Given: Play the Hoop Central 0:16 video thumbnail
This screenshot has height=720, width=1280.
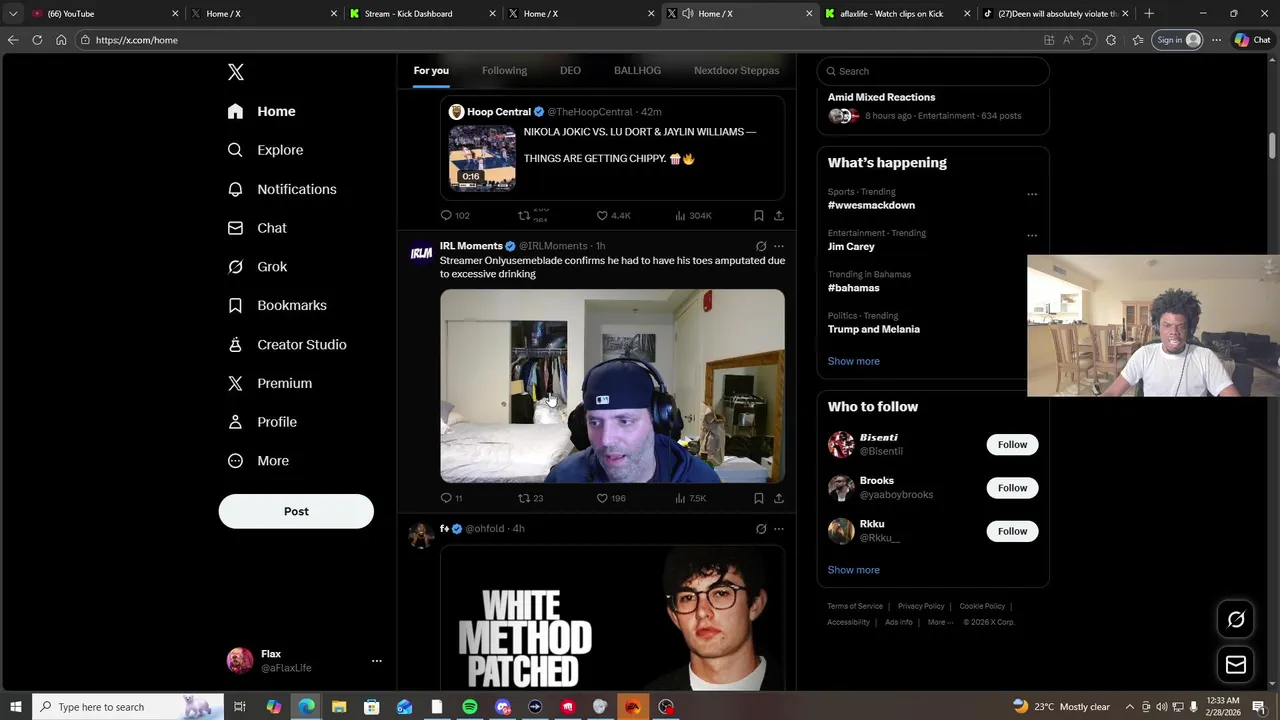Looking at the screenshot, I should click(x=482, y=158).
